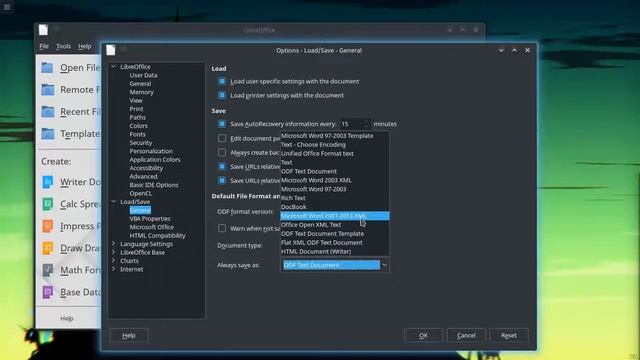Image resolution: width=640 pixels, height=360 pixels.
Task: Disable Save AutoRecovery information checkbox
Action: 222,124
